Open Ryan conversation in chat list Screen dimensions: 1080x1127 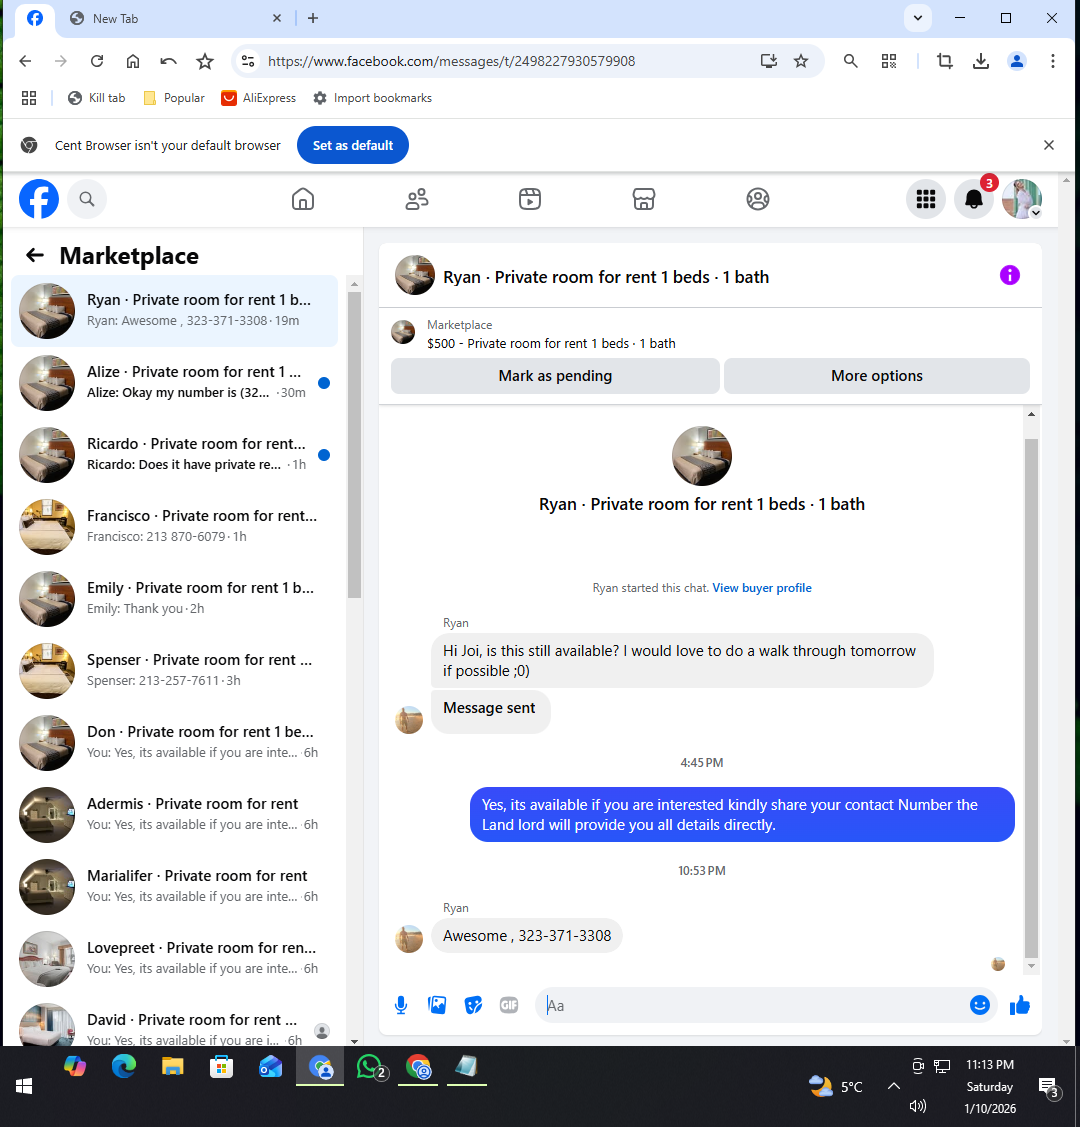click(x=175, y=311)
